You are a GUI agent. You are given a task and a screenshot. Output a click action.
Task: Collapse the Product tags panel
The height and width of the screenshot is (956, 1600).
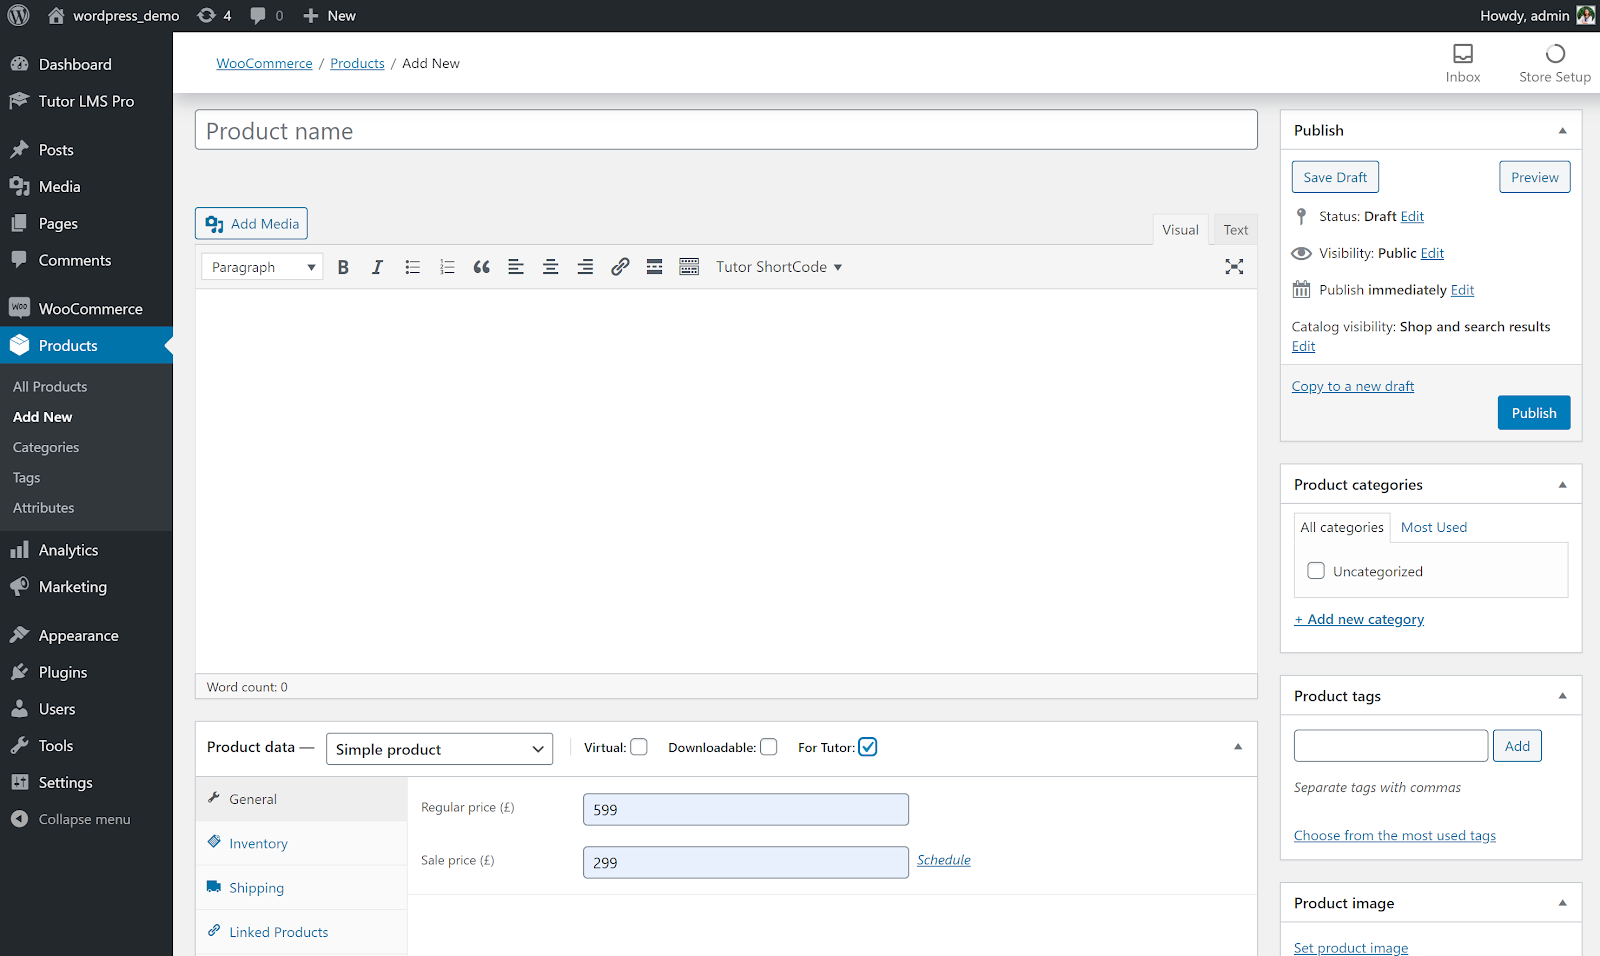tap(1562, 696)
